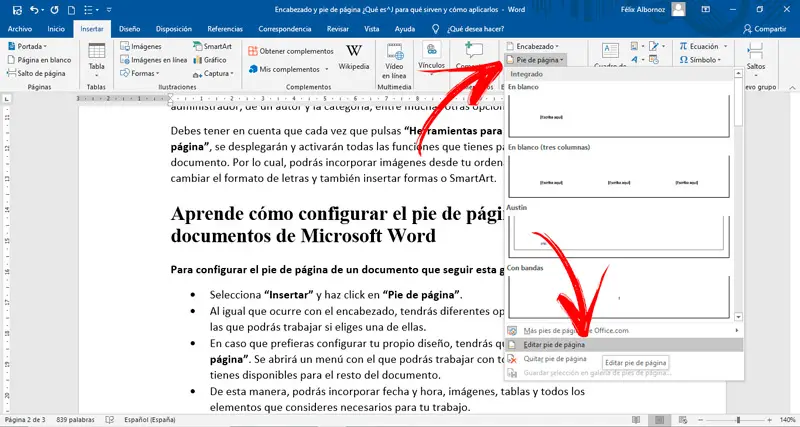Click the ribbon display options icon
Image resolution: width=800 pixels, height=427 pixels.
[x=706, y=9]
